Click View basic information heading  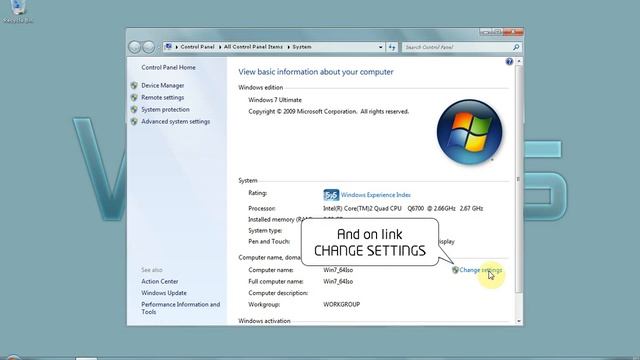[x=316, y=72]
